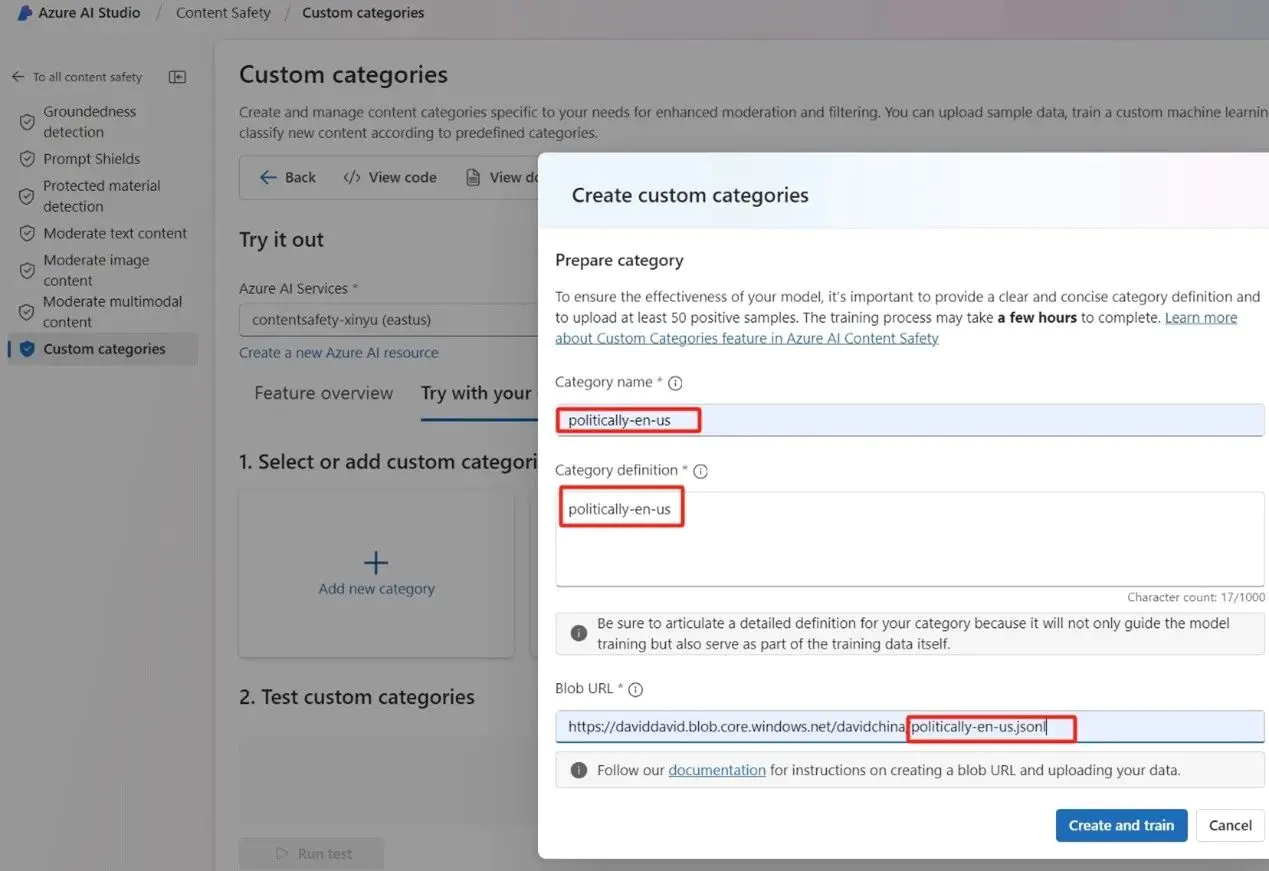
Task: Open the Azure AI Services resource dropdown
Action: (389, 320)
